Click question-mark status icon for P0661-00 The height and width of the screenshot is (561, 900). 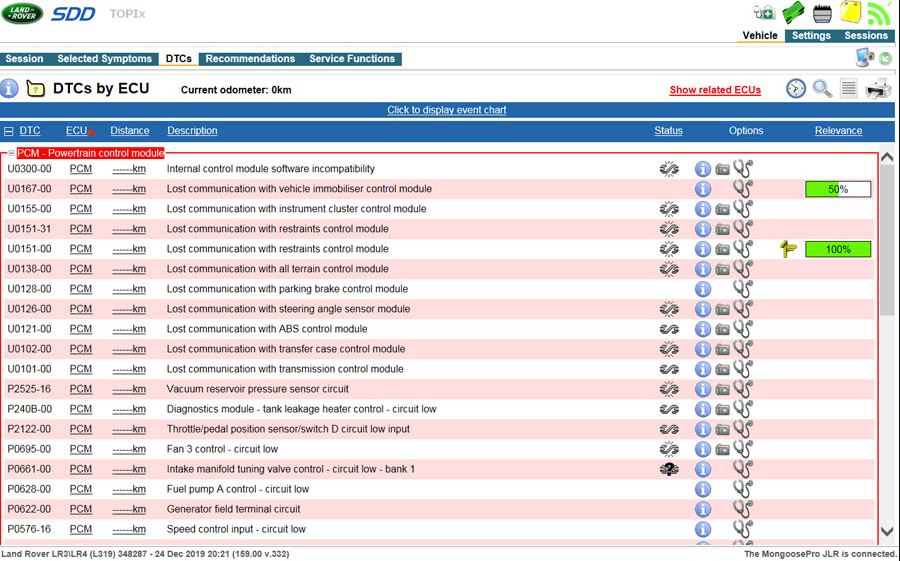click(x=669, y=469)
